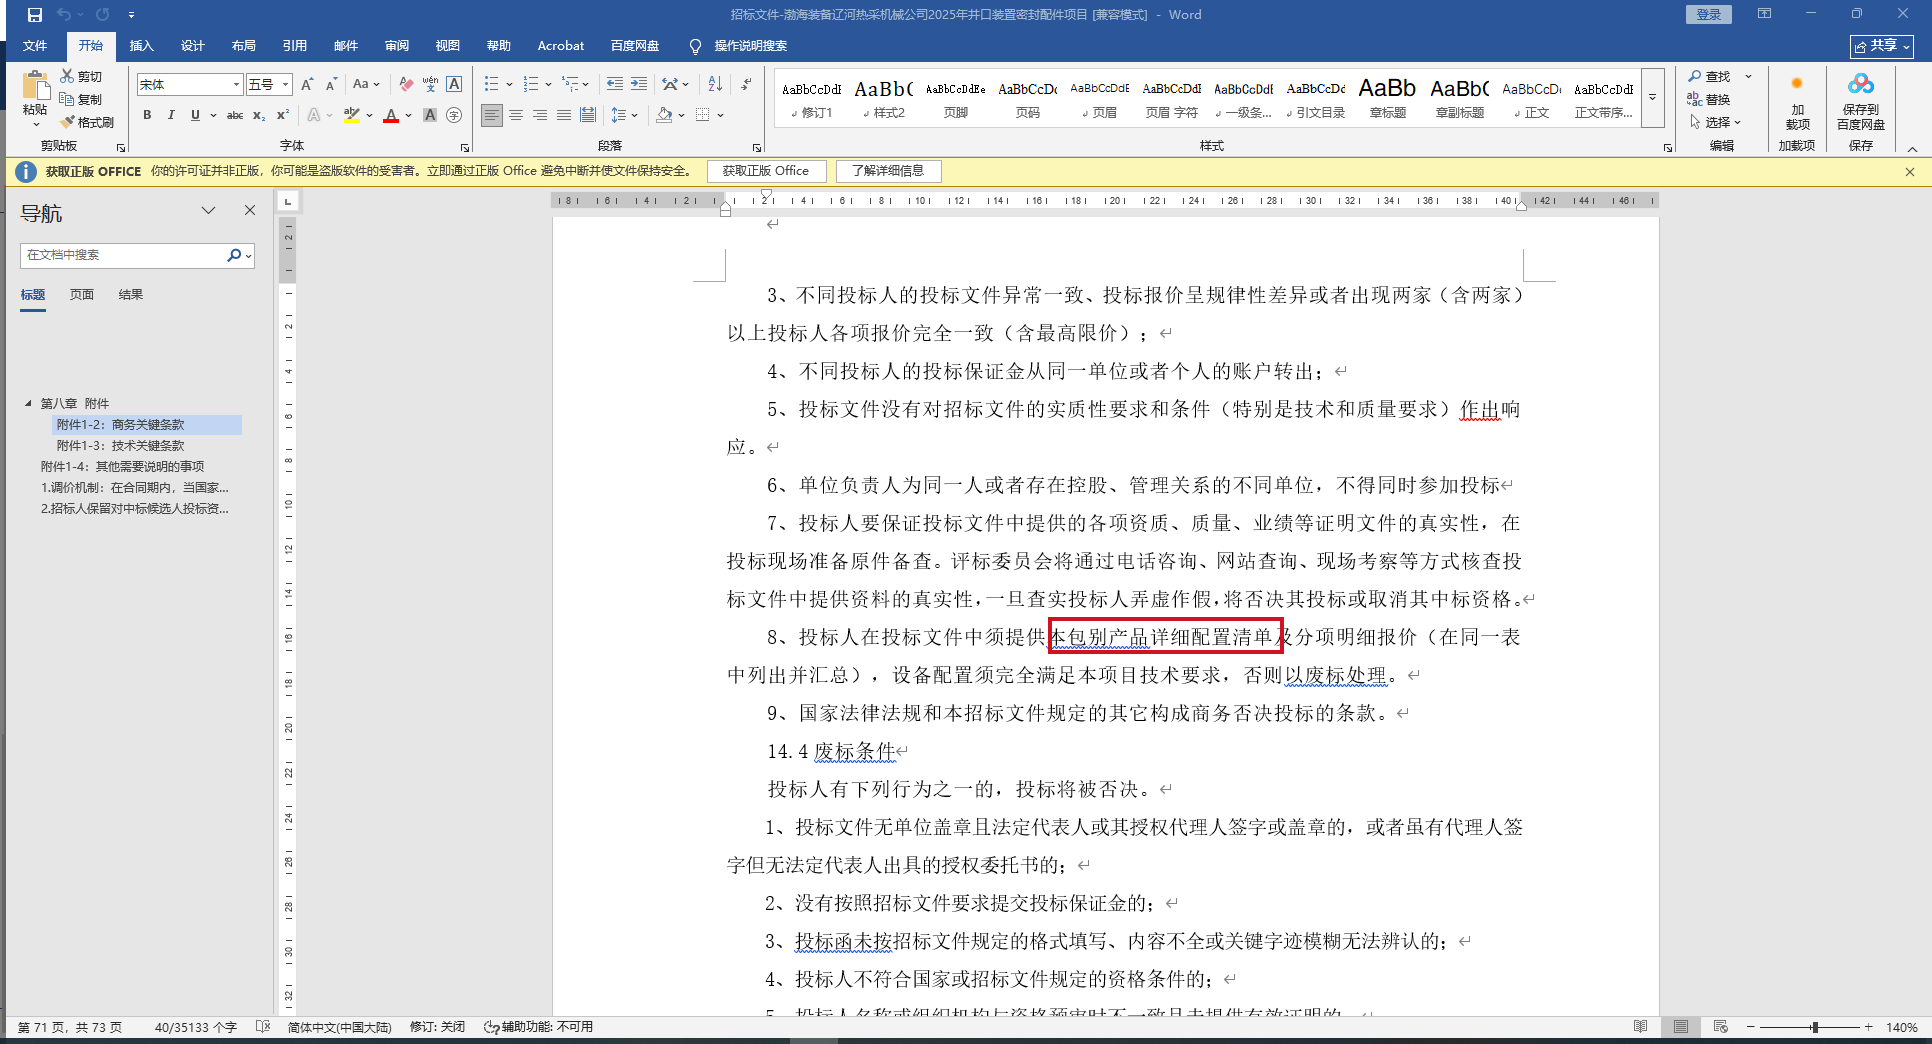Viewport: 1932px width, 1044px height.
Task: Switch to Web Layout view icon
Action: point(1720,1027)
